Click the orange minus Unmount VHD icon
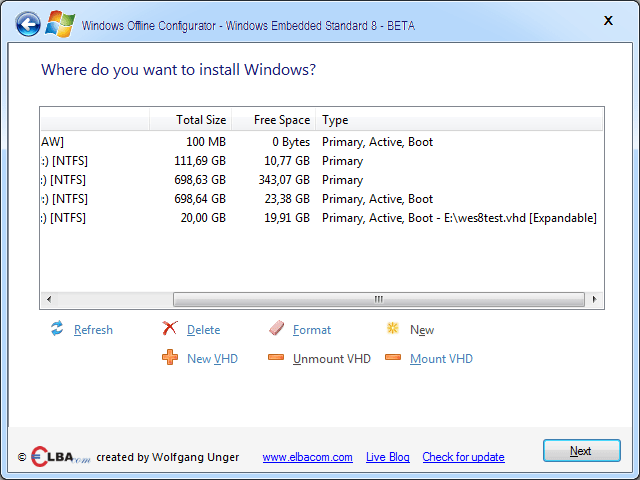 276,358
